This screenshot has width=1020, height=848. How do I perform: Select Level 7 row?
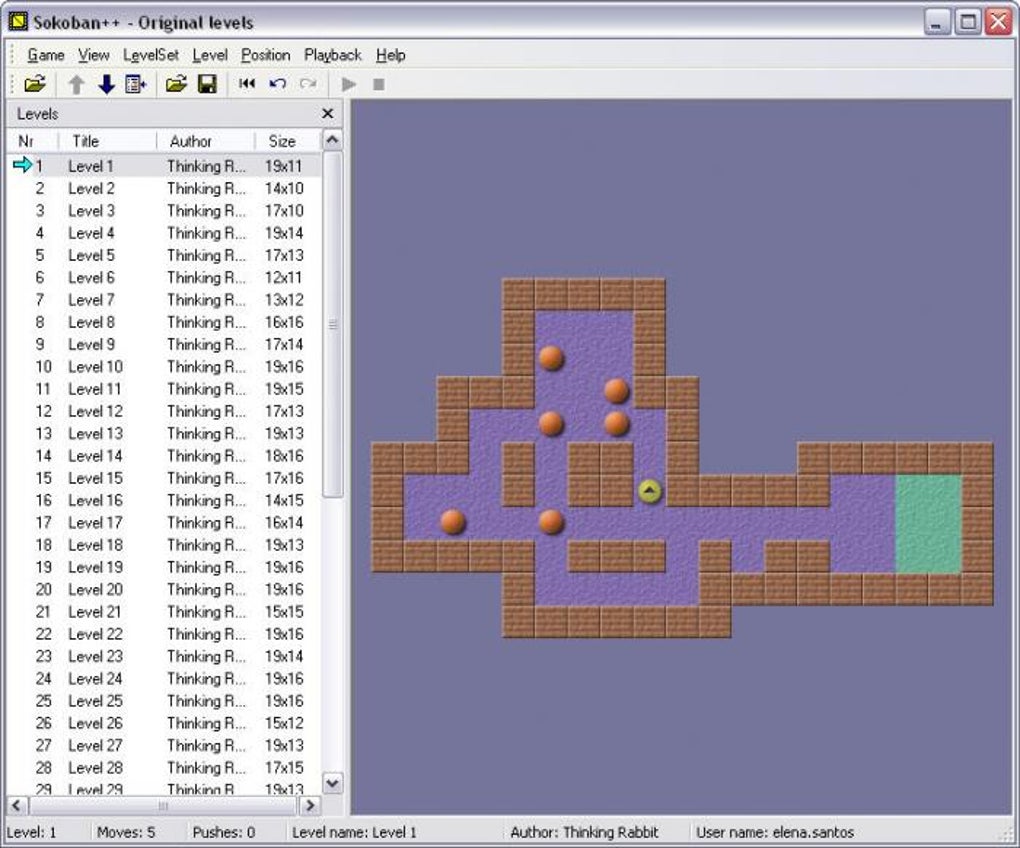tap(164, 300)
